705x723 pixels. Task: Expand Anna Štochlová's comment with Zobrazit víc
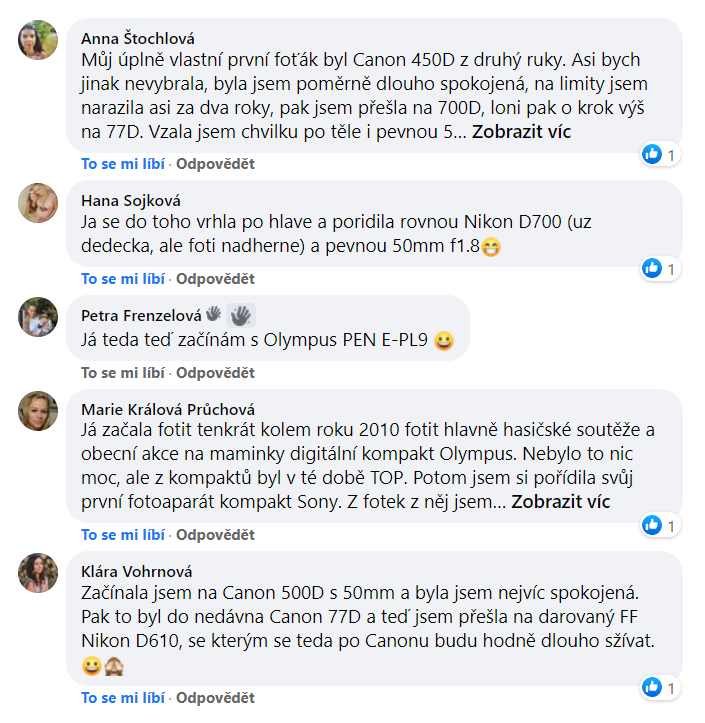pyautogui.click(x=521, y=132)
